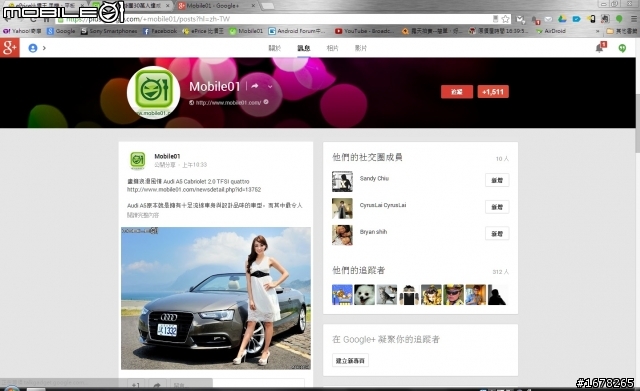Click the red follow button on cover
Screen dimensions: 640x391
pyautogui.click(x=457, y=92)
